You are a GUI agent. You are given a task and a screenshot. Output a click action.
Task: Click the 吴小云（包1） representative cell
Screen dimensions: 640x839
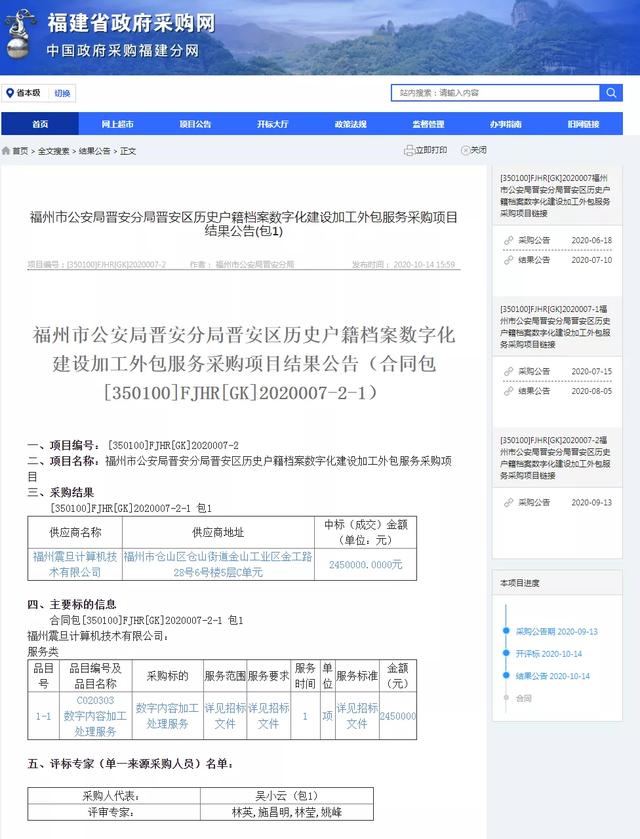pos(287,796)
